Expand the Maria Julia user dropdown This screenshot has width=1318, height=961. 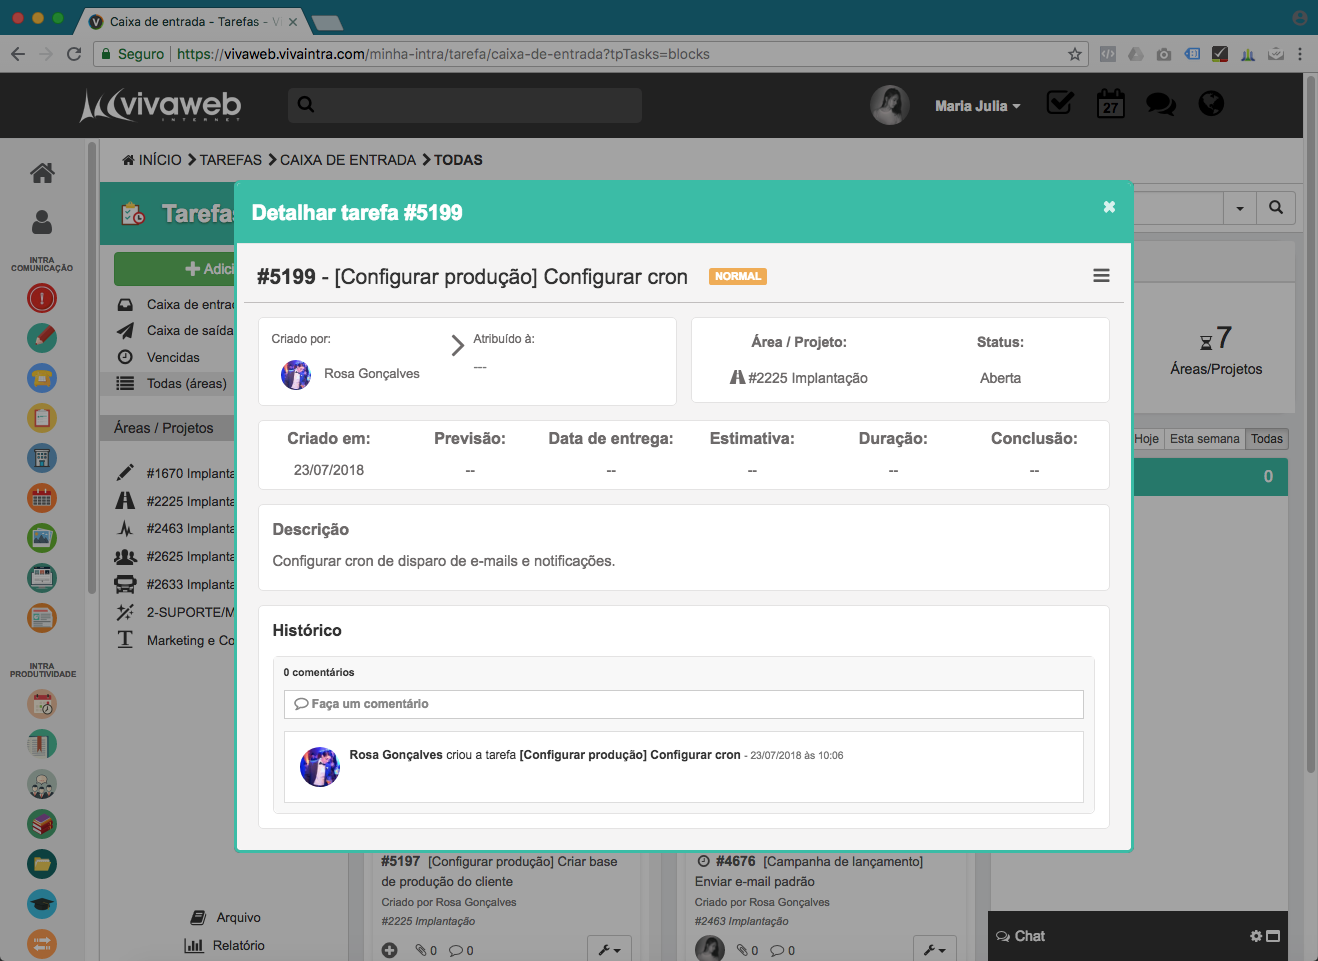[977, 106]
